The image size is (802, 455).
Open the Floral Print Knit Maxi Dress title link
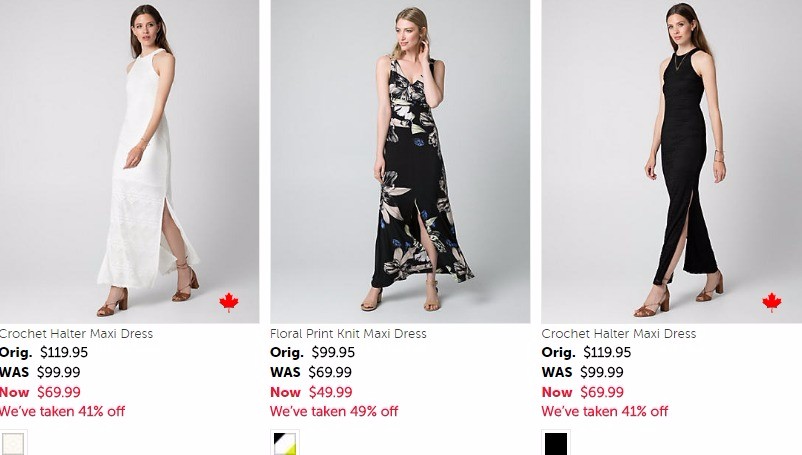pos(348,334)
